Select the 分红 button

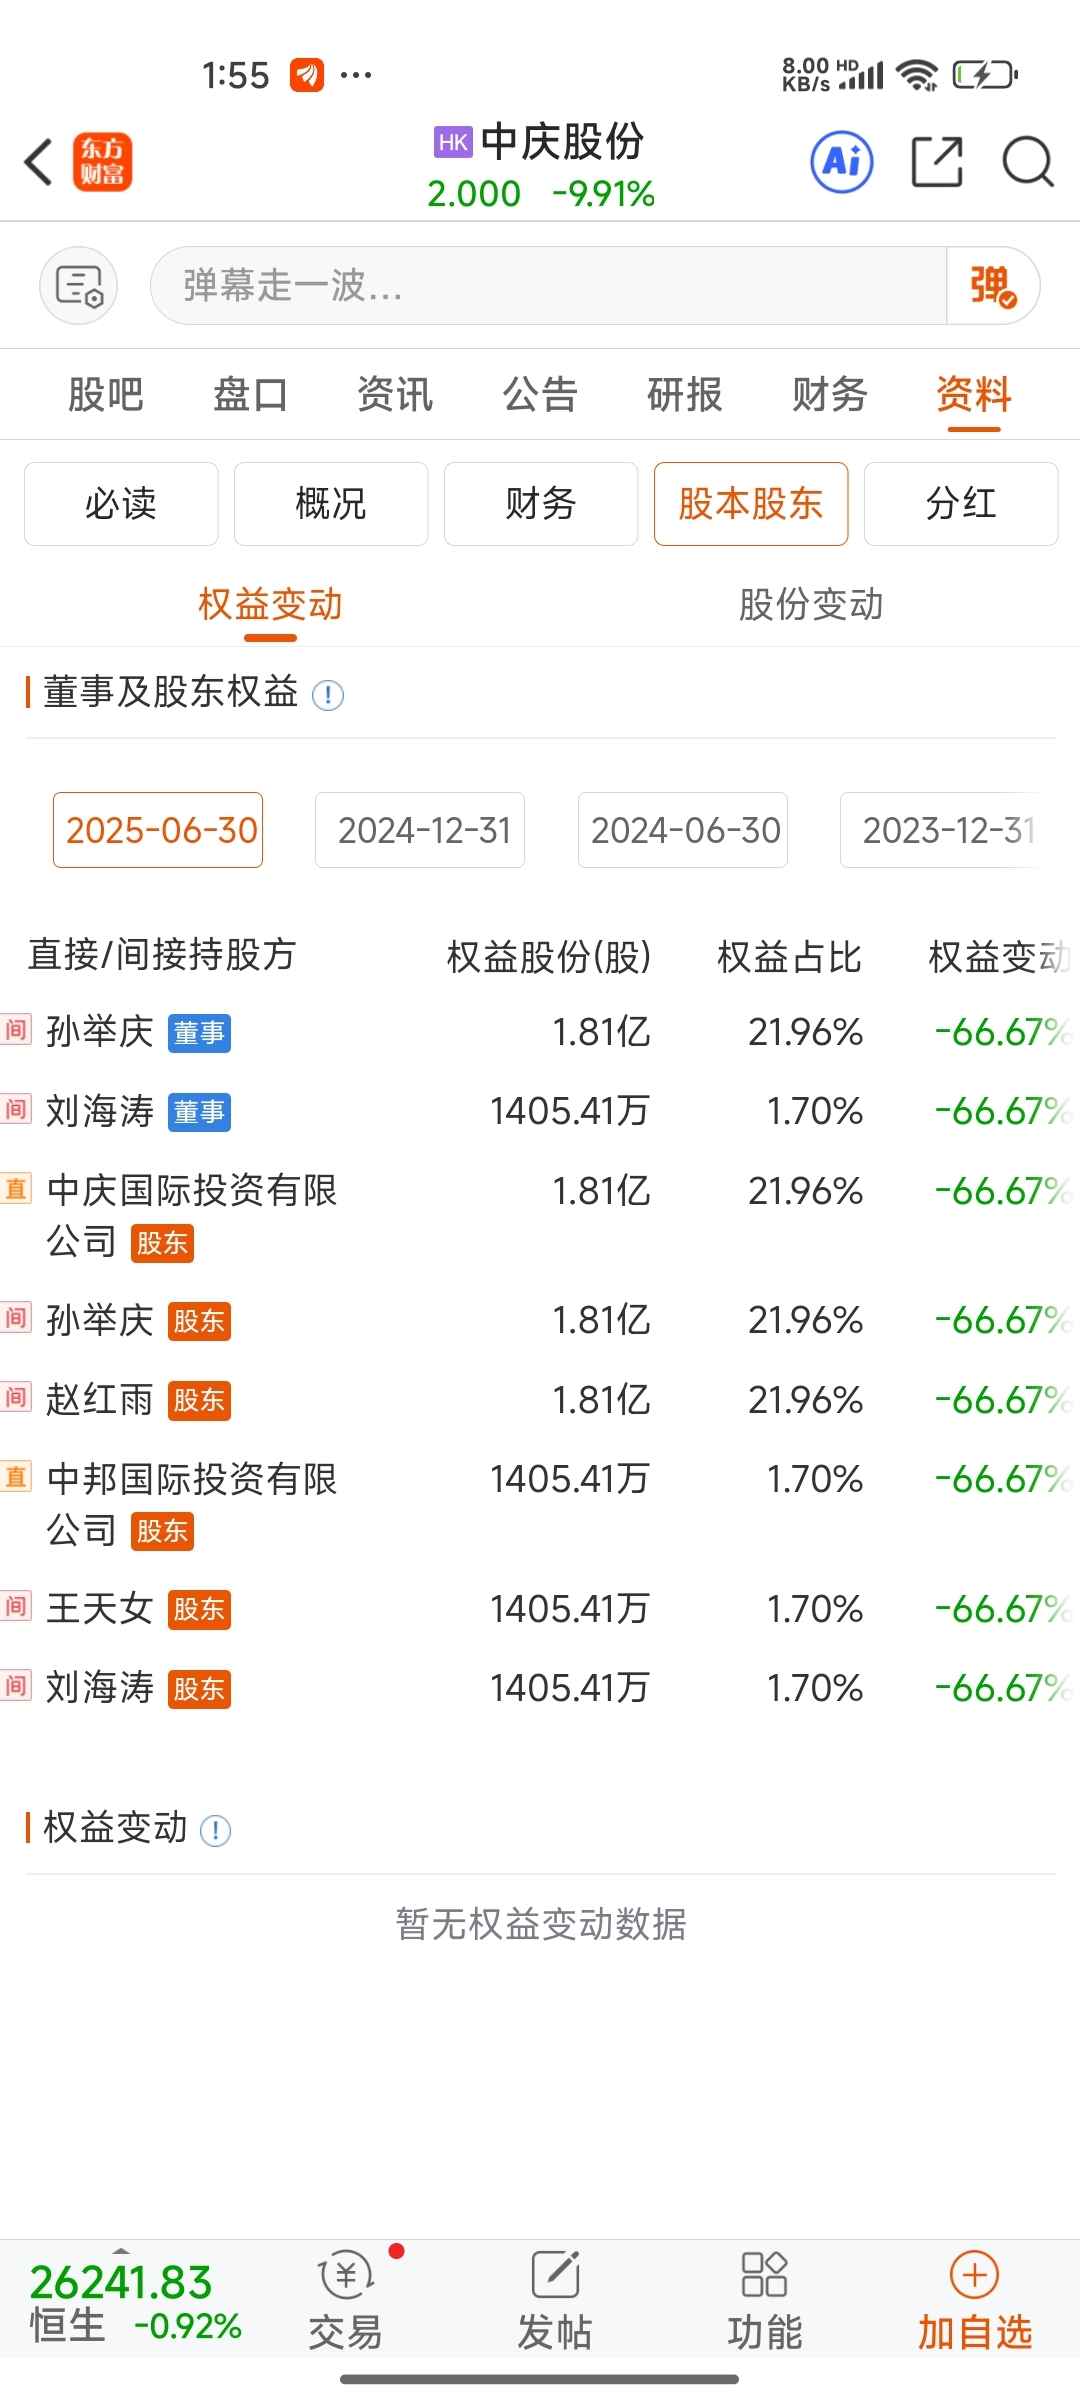[961, 504]
